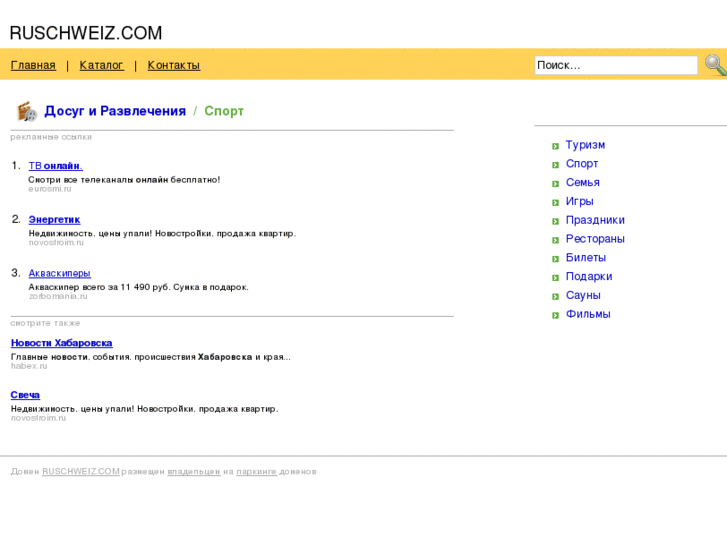The height and width of the screenshot is (545, 727).
Task: Go to the Туризм category
Action: (x=585, y=145)
